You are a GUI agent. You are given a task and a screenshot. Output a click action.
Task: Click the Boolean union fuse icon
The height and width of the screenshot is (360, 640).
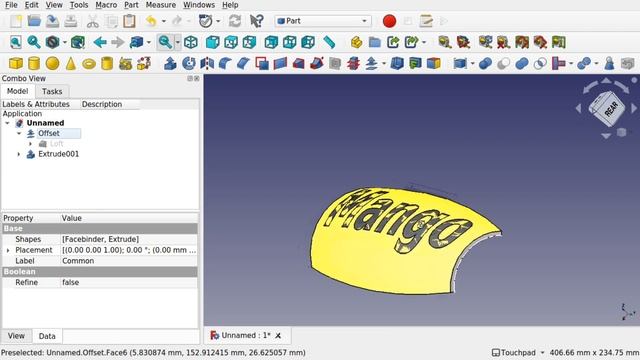pyautogui.click(x=522, y=63)
